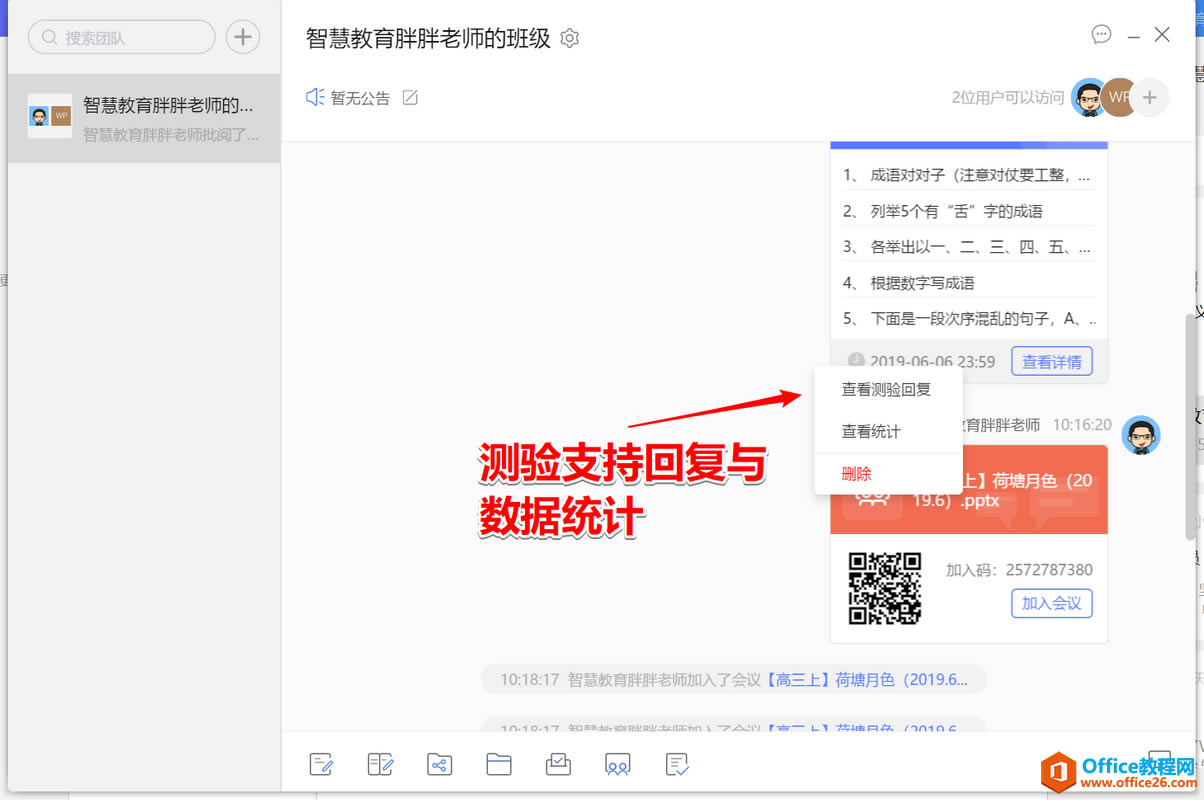
Task: Click the 查看详情 button on quiz card
Action: 1051,361
